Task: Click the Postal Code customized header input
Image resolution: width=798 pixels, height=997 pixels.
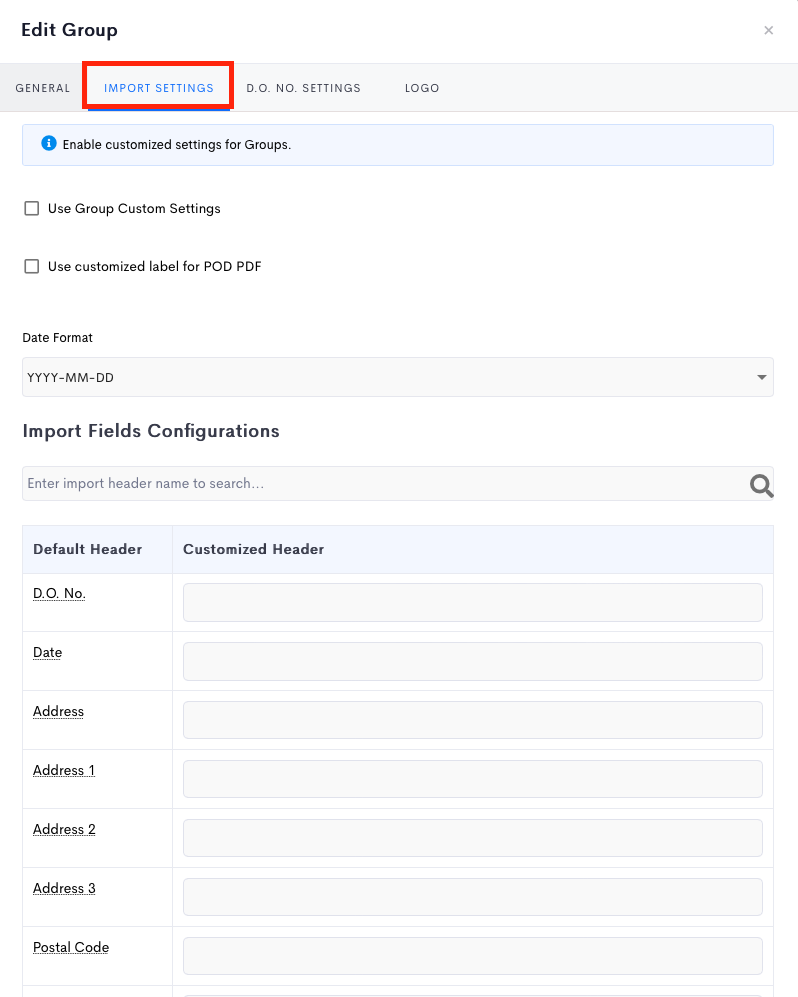Action: [472, 956]
